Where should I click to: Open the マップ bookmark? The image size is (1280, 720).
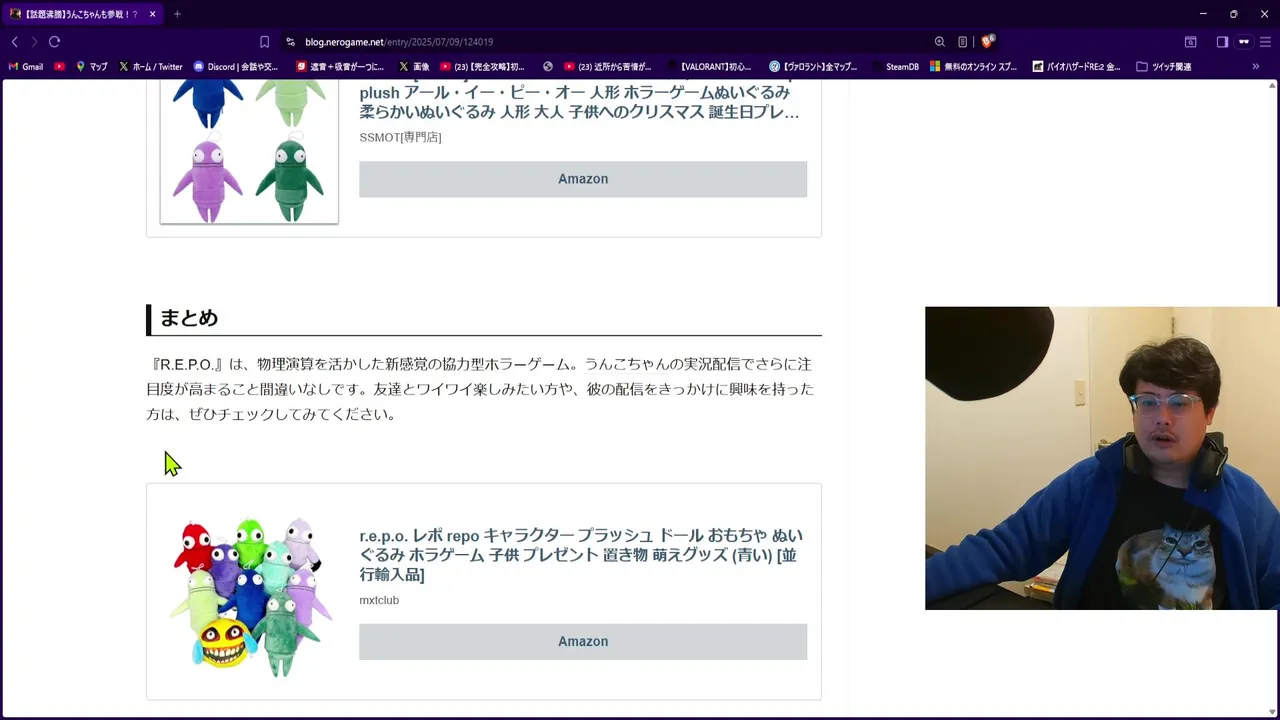tap(91, 67)
